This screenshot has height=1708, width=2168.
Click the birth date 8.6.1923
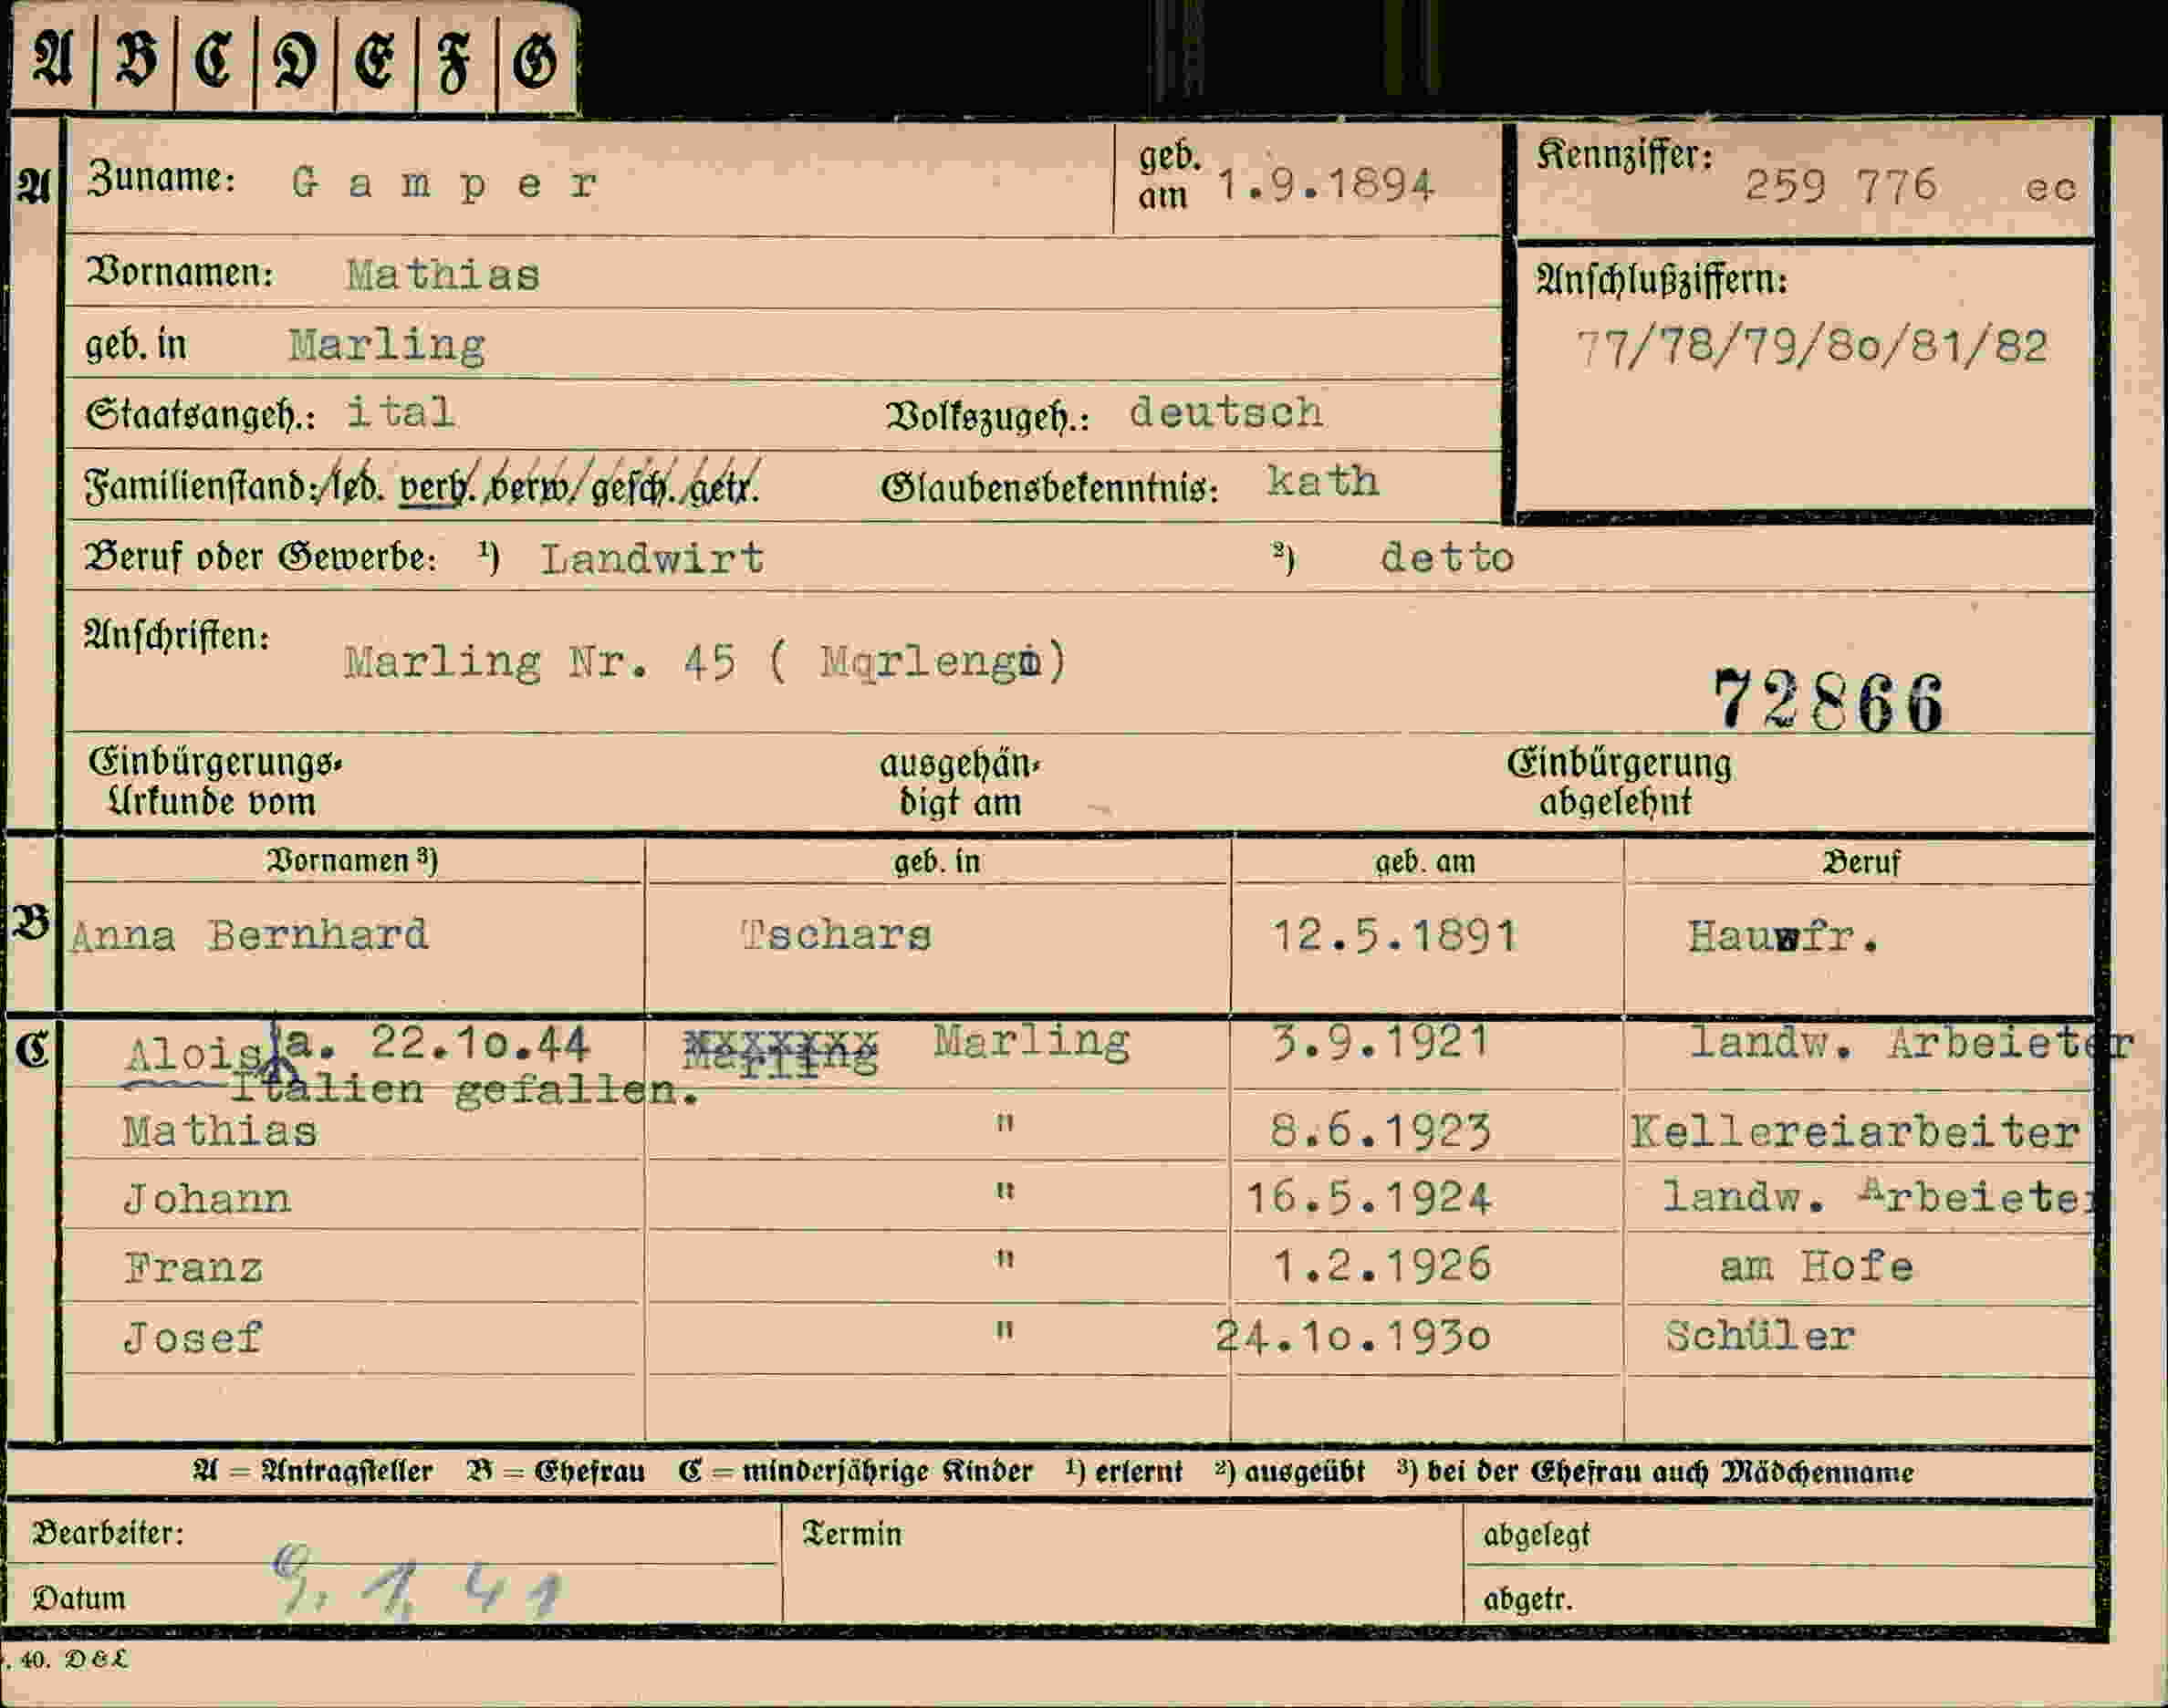coord(1381,1132)
